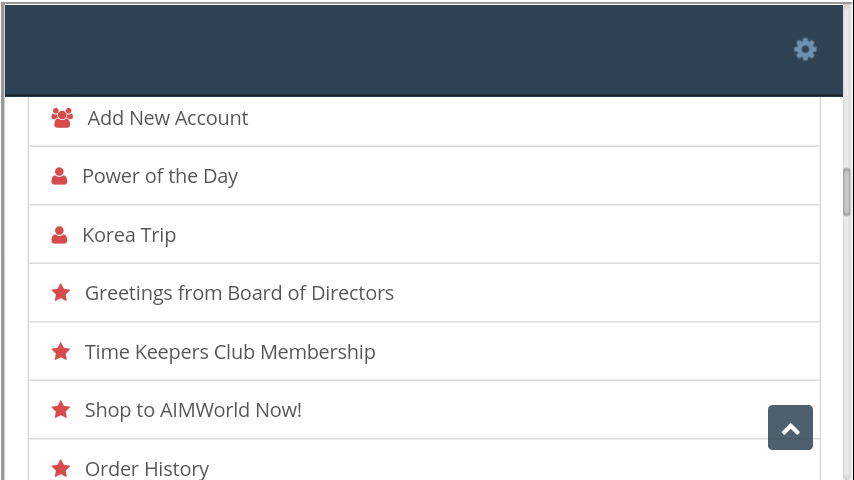Click the group icon beside Add New Account
Screen dimensions: 854x480
(x=62, y=118)
